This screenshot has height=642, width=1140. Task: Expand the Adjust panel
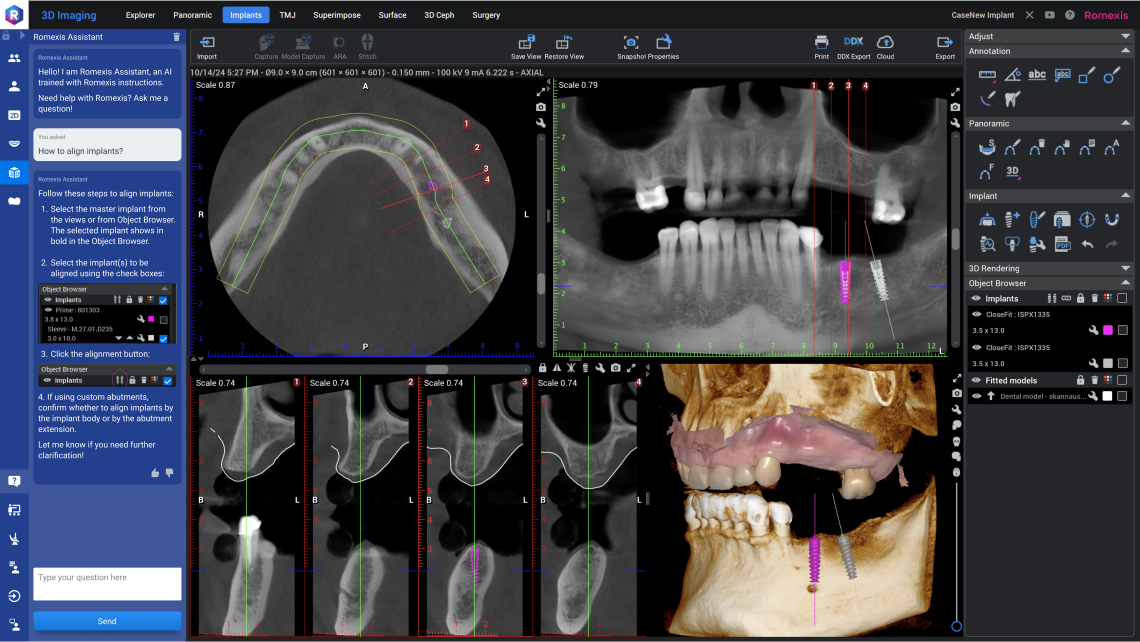pos(1125,36)
